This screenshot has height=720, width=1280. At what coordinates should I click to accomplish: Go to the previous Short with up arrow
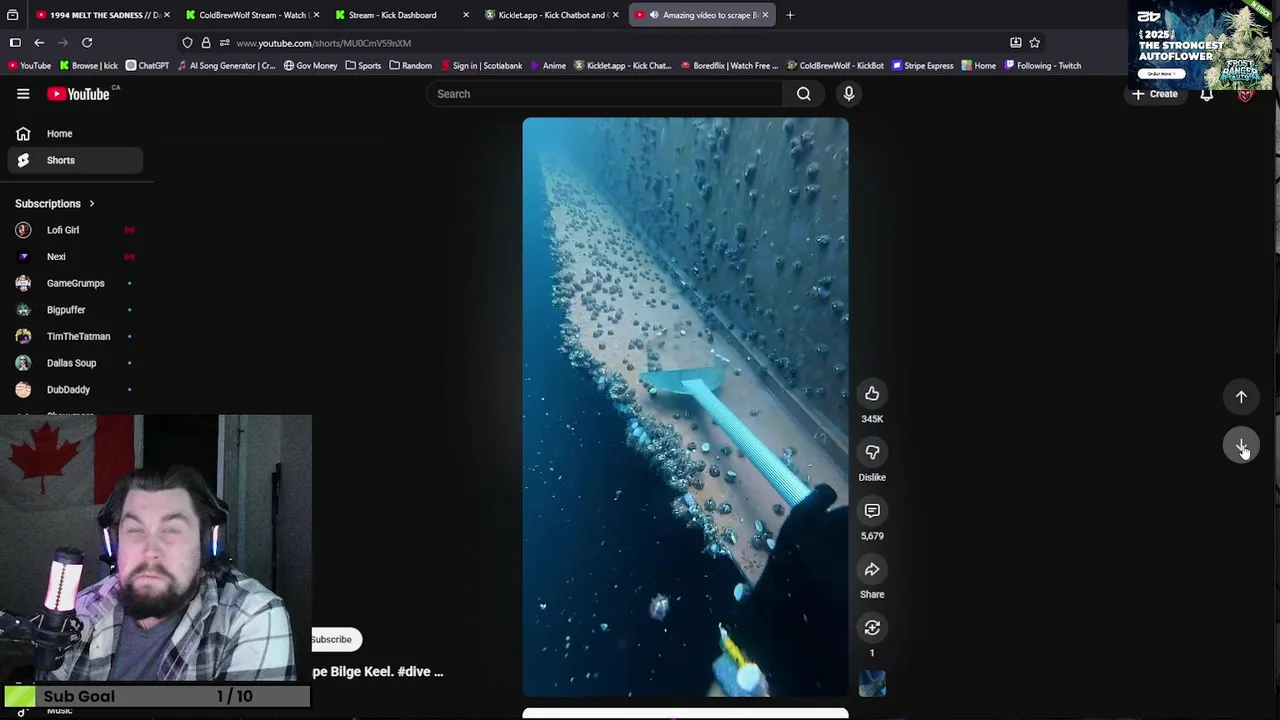[1241, 397]
